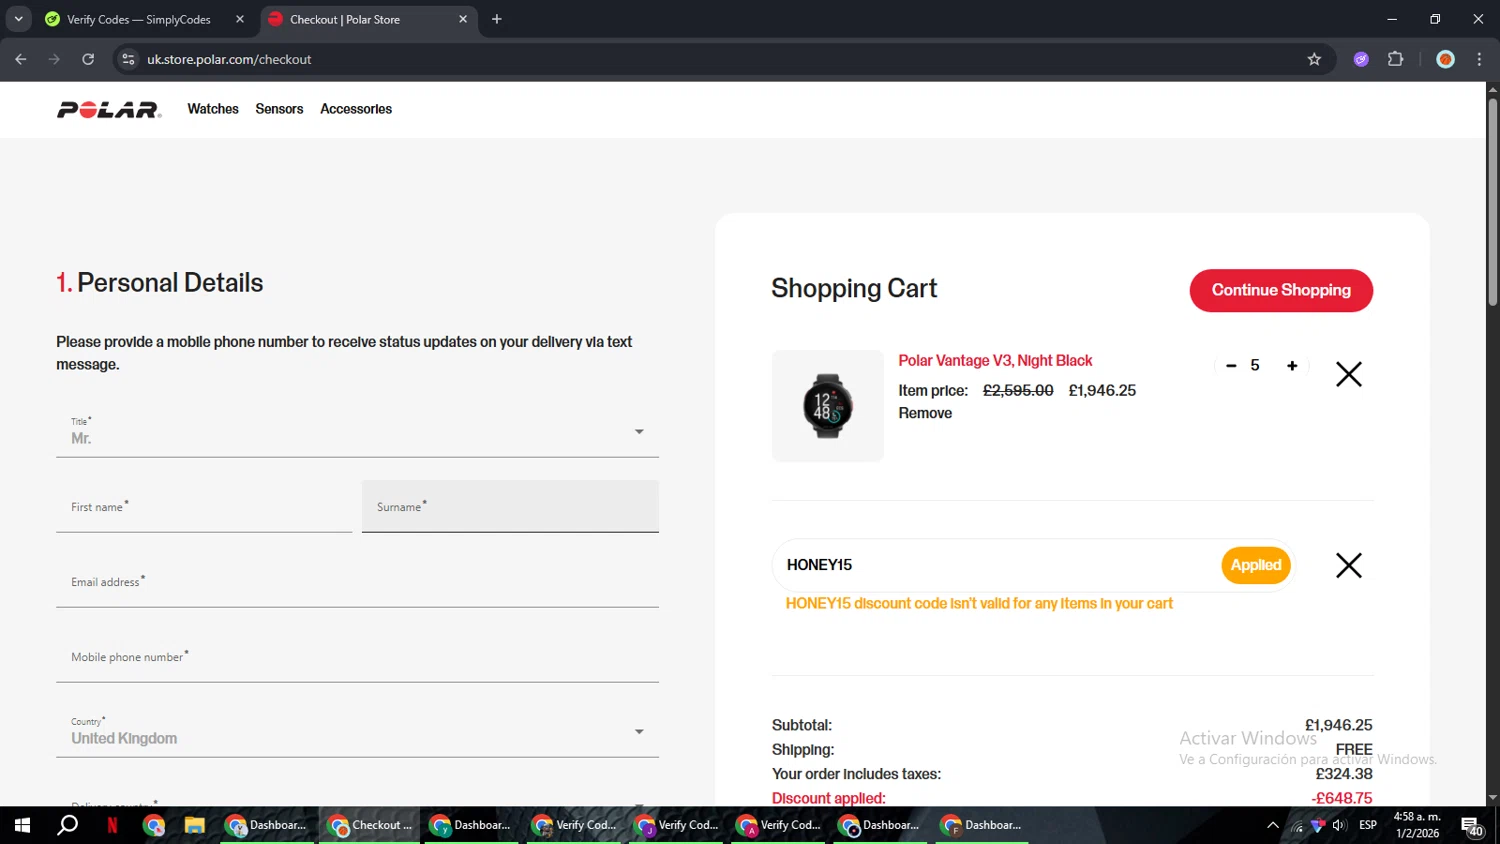Click Continue Shopping button

tap(1281, 290)
